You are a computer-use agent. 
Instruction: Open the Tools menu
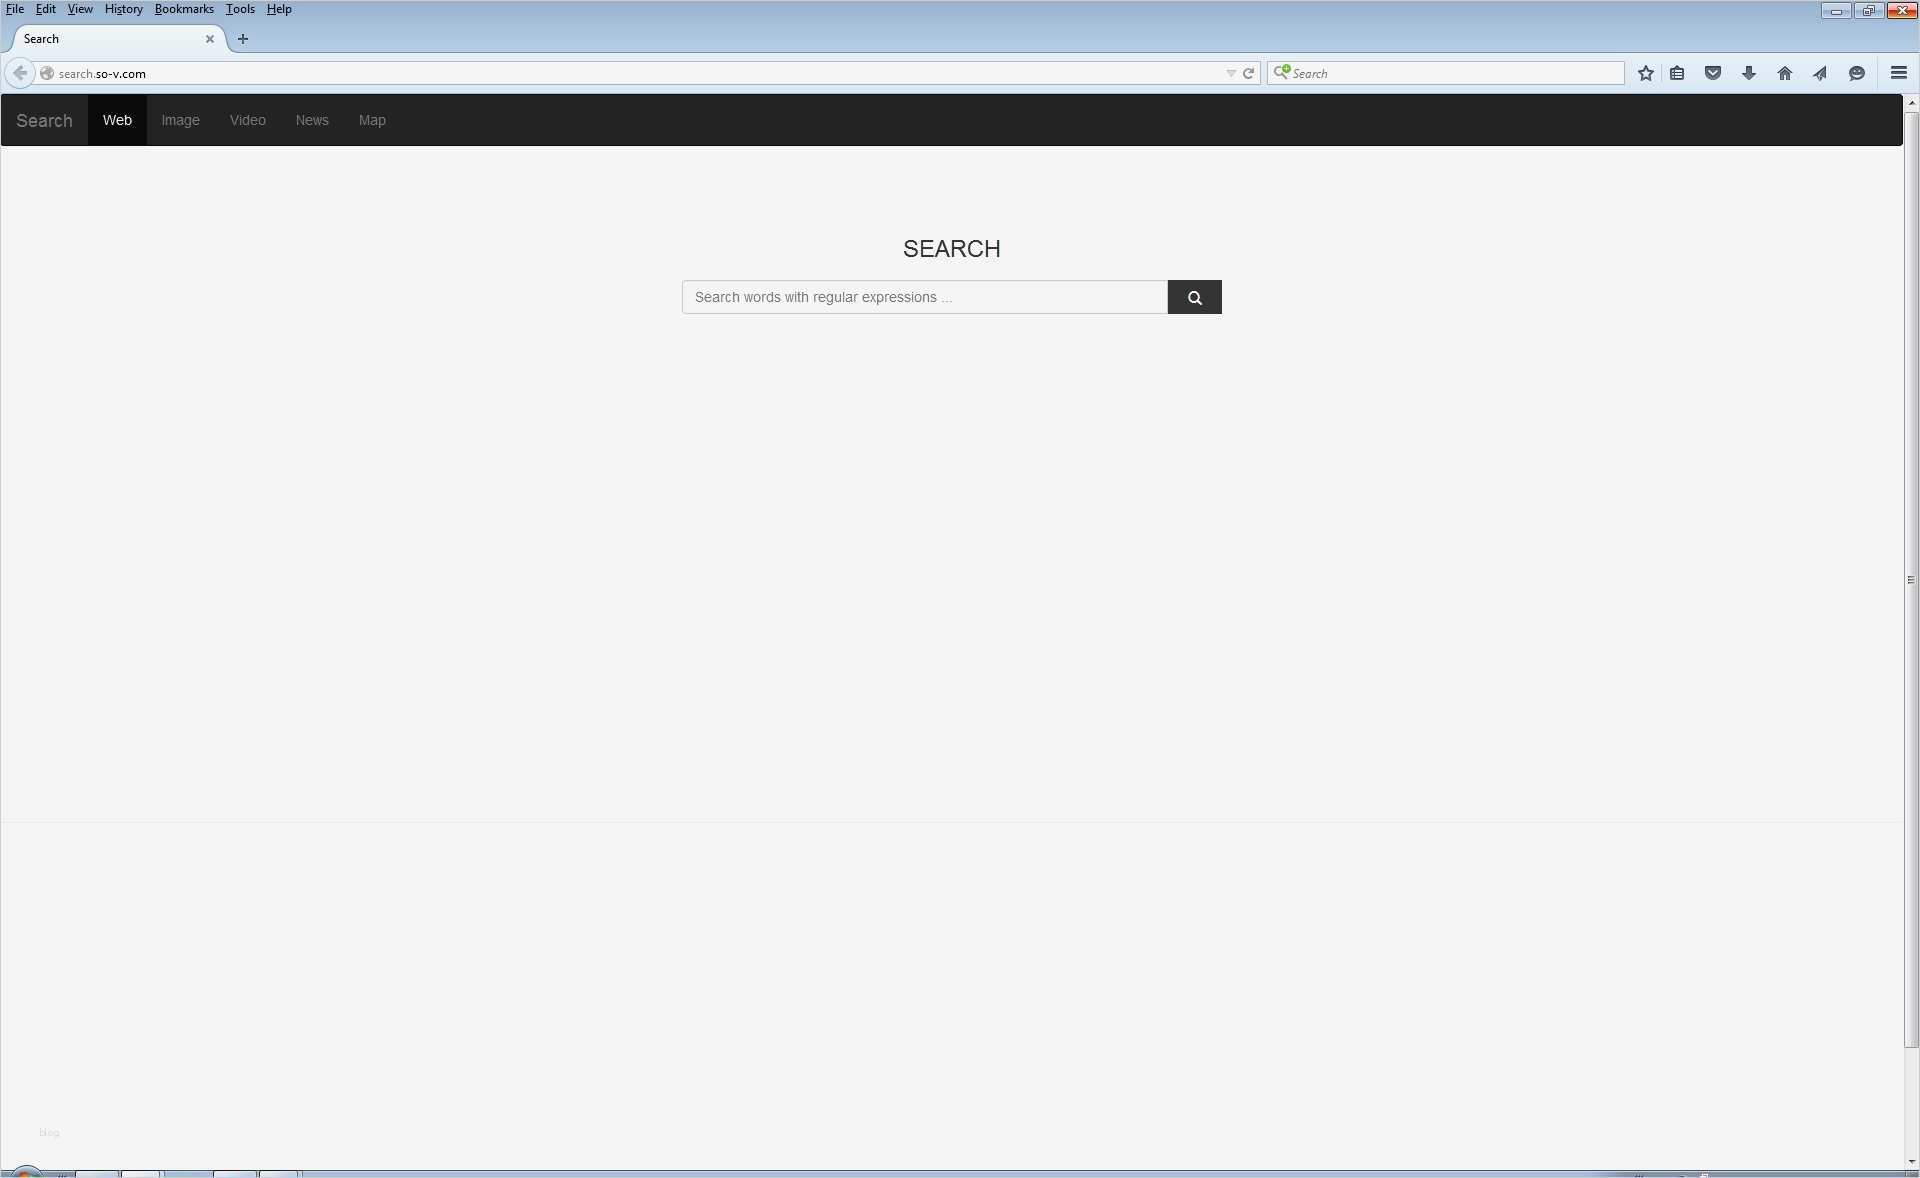pos(240,9)
